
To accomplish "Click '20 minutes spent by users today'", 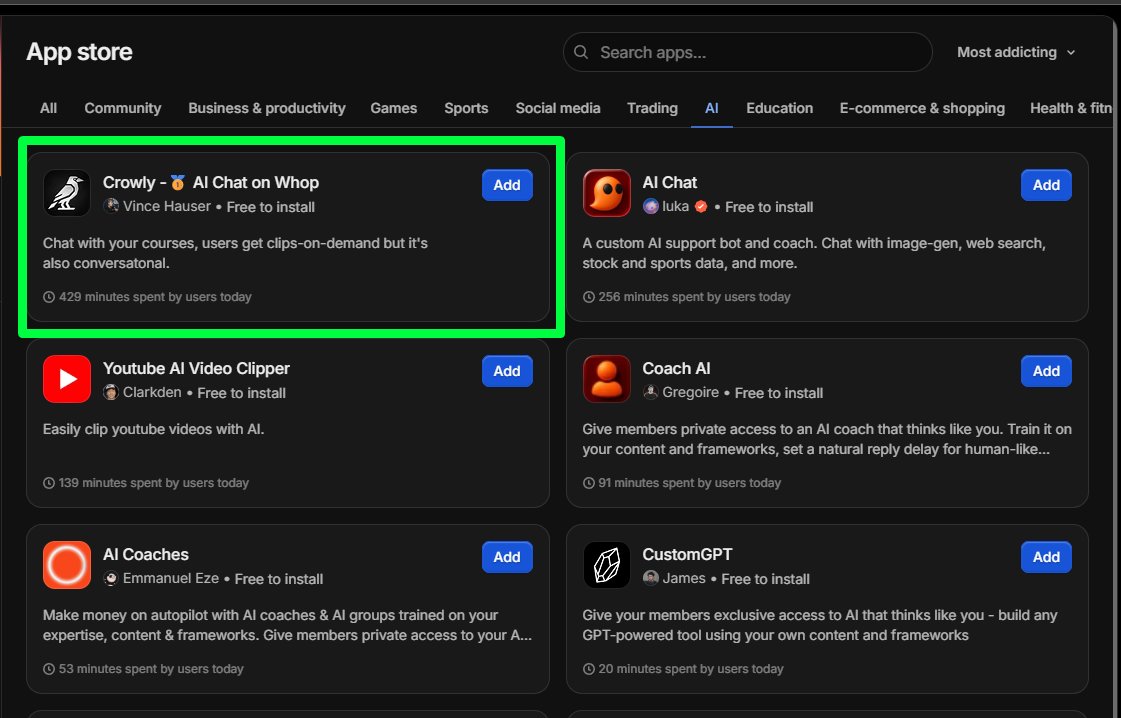I will pyautogui.click(x=691, y=669).
